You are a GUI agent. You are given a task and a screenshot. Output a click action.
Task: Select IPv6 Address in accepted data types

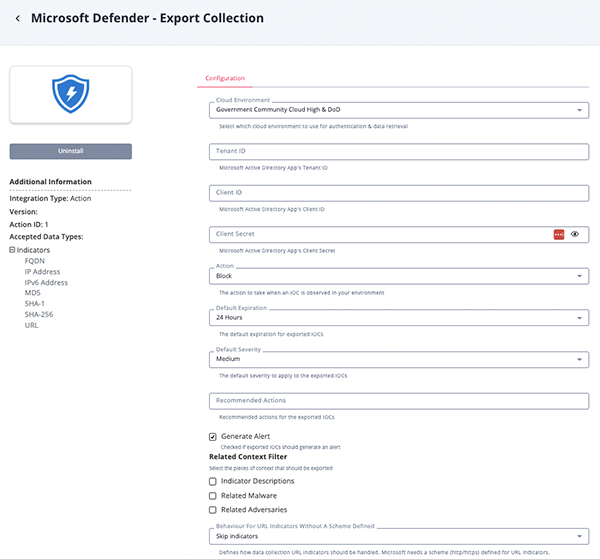coord(46,282)
